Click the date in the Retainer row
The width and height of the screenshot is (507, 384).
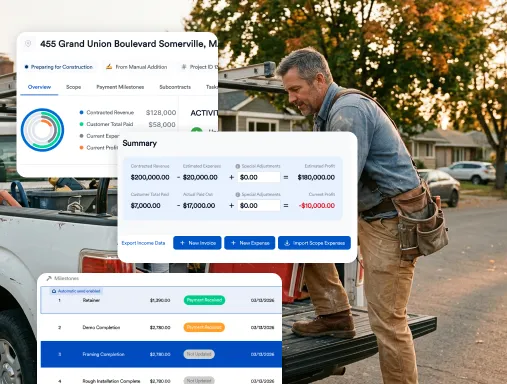tap(262, 300)
